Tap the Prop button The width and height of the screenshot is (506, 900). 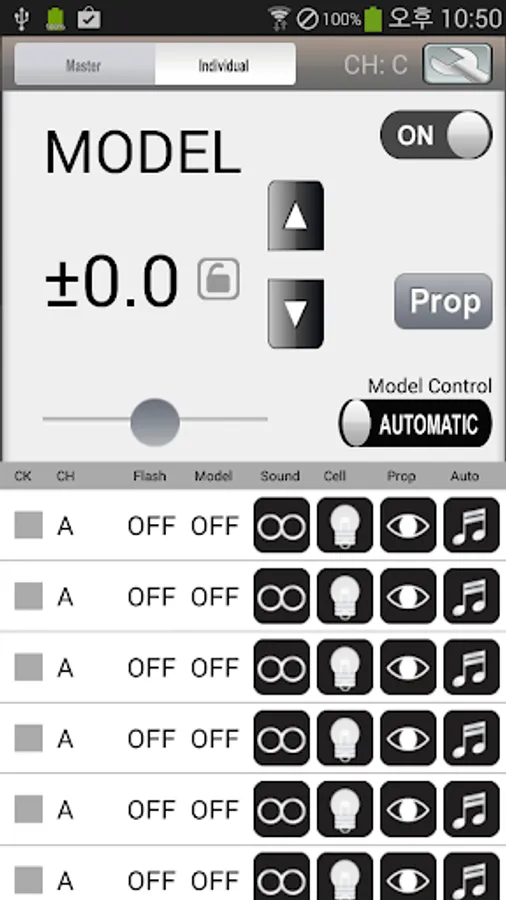(x=443, y=301)
